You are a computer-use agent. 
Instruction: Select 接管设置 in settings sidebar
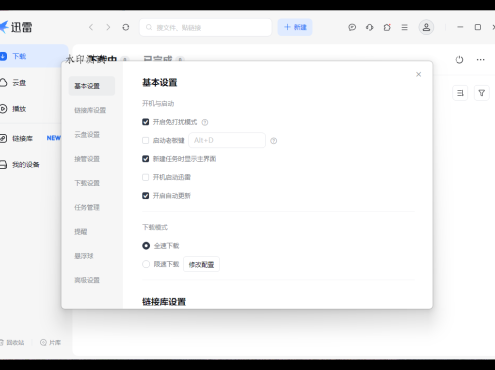87,159
